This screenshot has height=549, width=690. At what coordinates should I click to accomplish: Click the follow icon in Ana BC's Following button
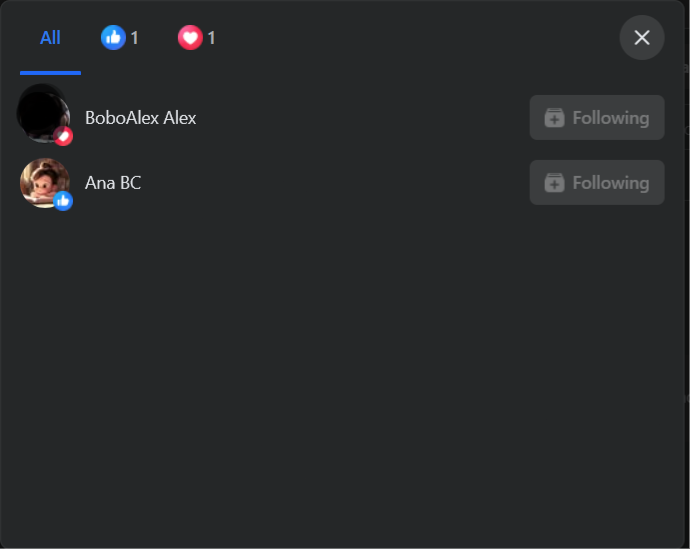click(x=554, y=183)
